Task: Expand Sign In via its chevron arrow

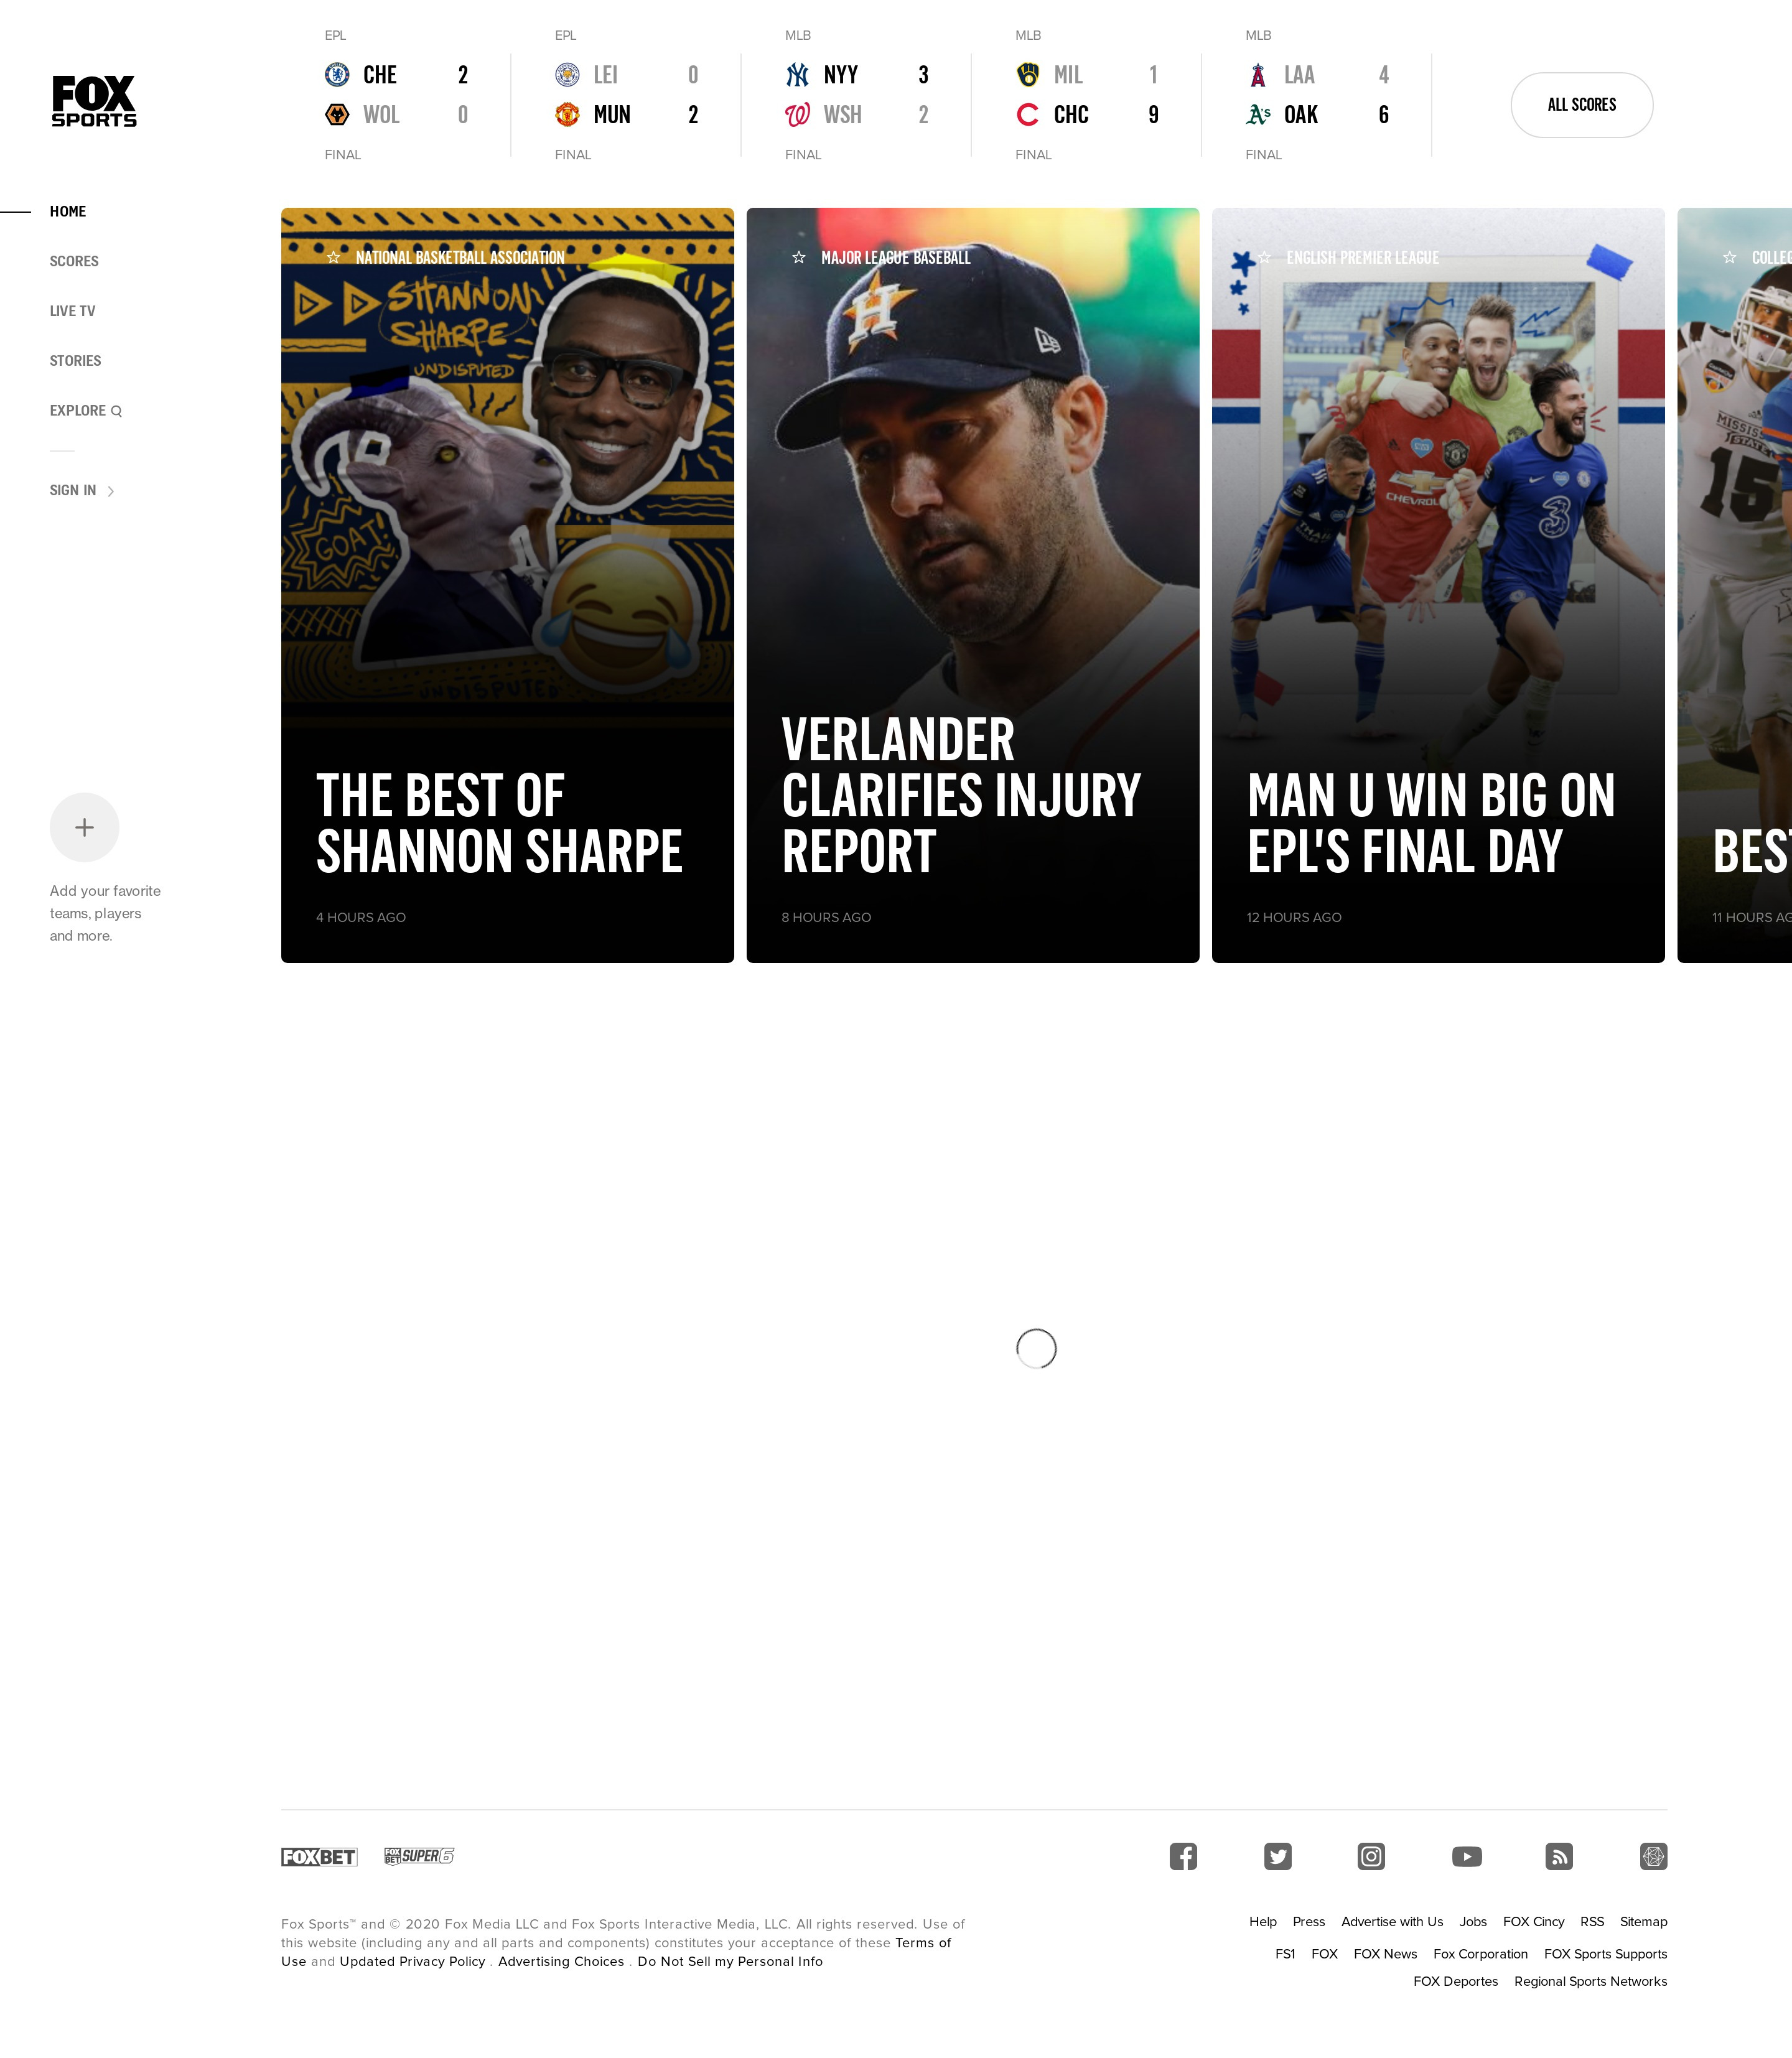Action: [x=110, y=491]
